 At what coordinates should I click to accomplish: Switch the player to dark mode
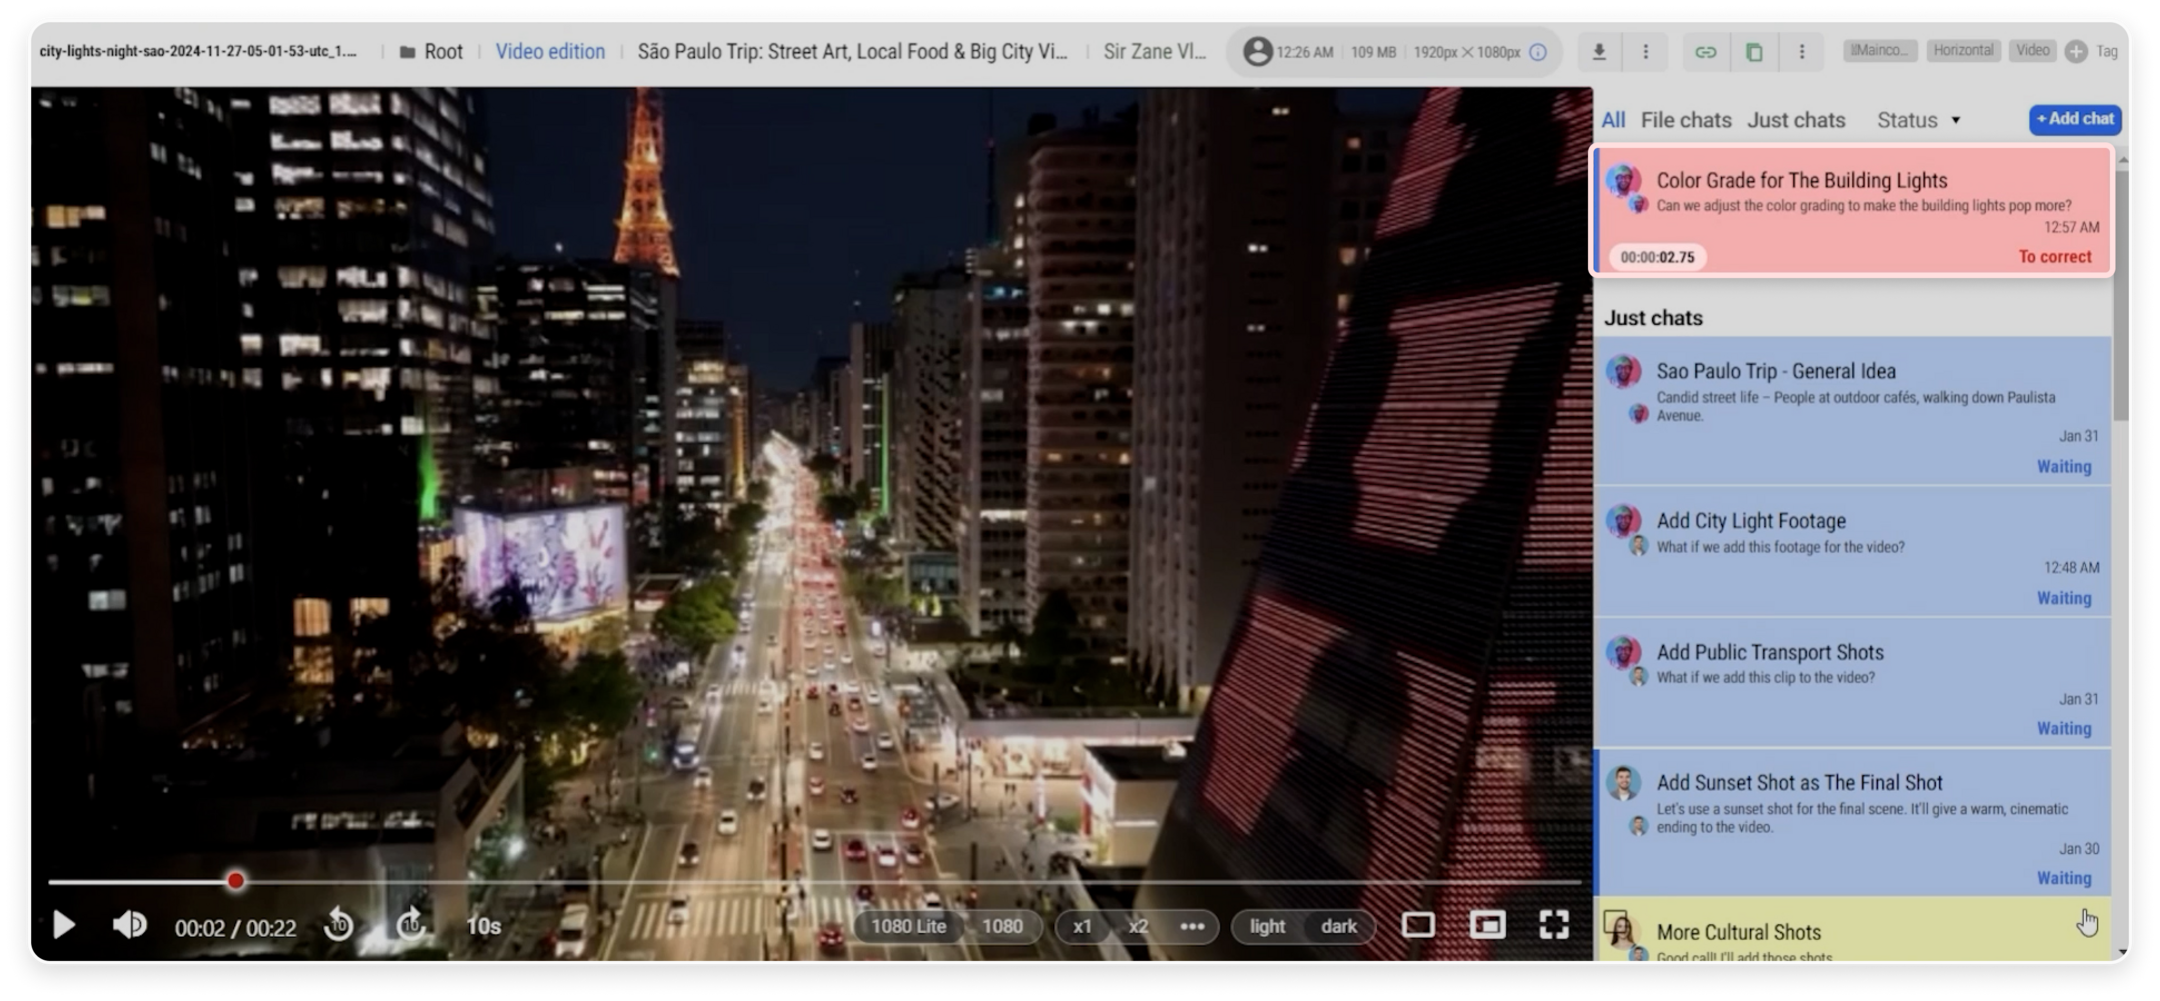(1338, 926)
